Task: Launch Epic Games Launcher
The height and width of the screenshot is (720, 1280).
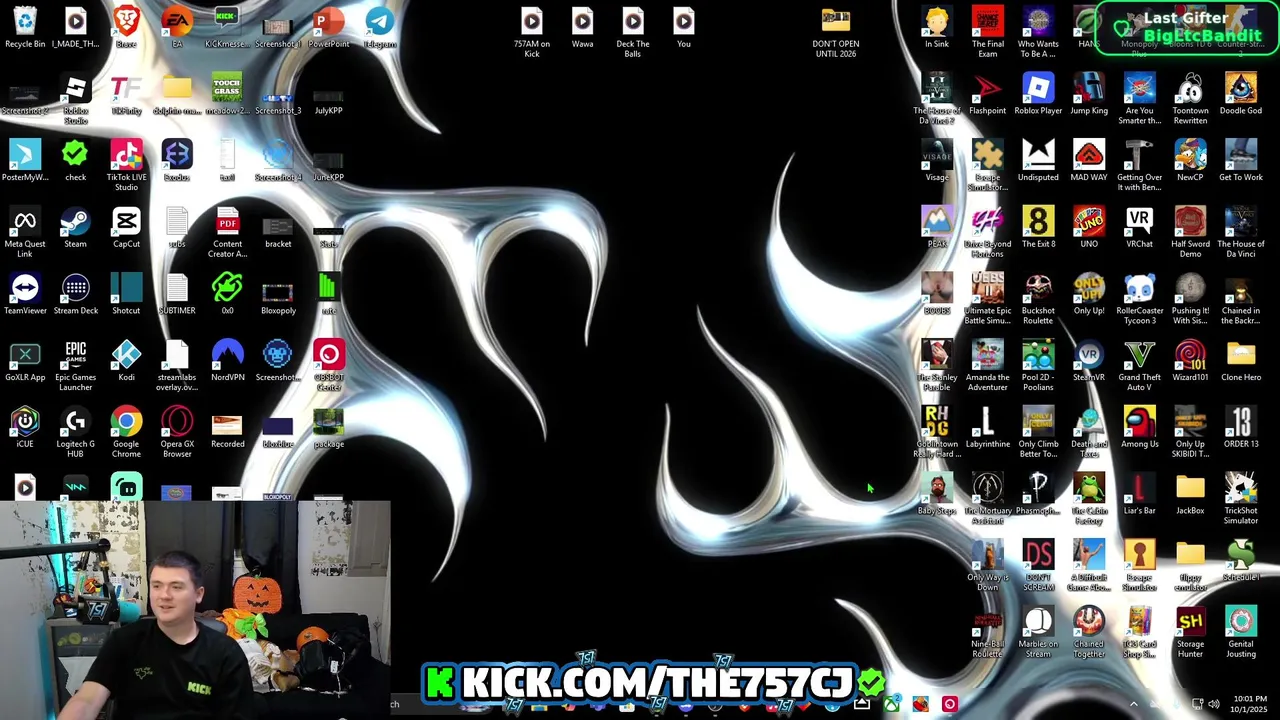Action: pos(76,366)
